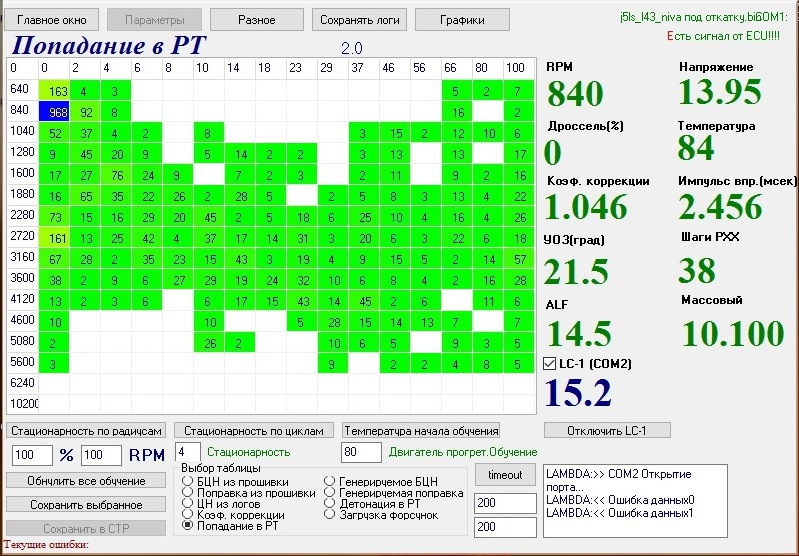Click Температура начала обучения button
This screenshot has width=799, height=556.
click(421, 431)
